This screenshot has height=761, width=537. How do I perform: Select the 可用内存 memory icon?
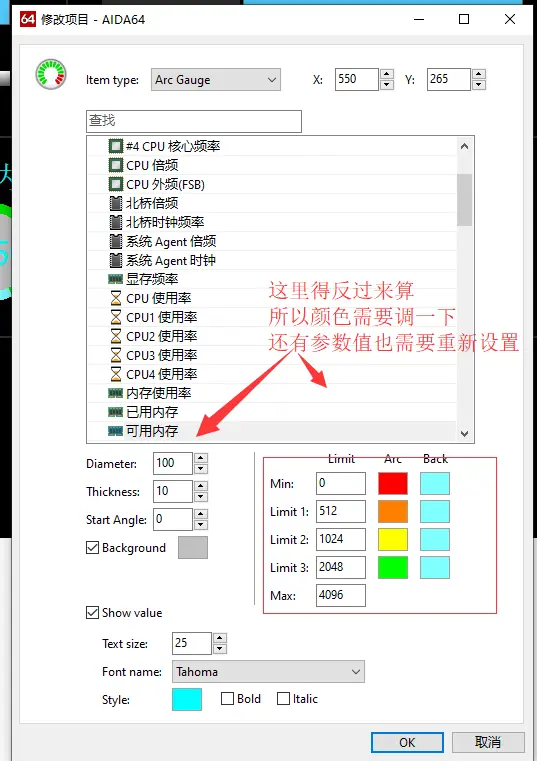pyautogui.click(x=116, y=431)
